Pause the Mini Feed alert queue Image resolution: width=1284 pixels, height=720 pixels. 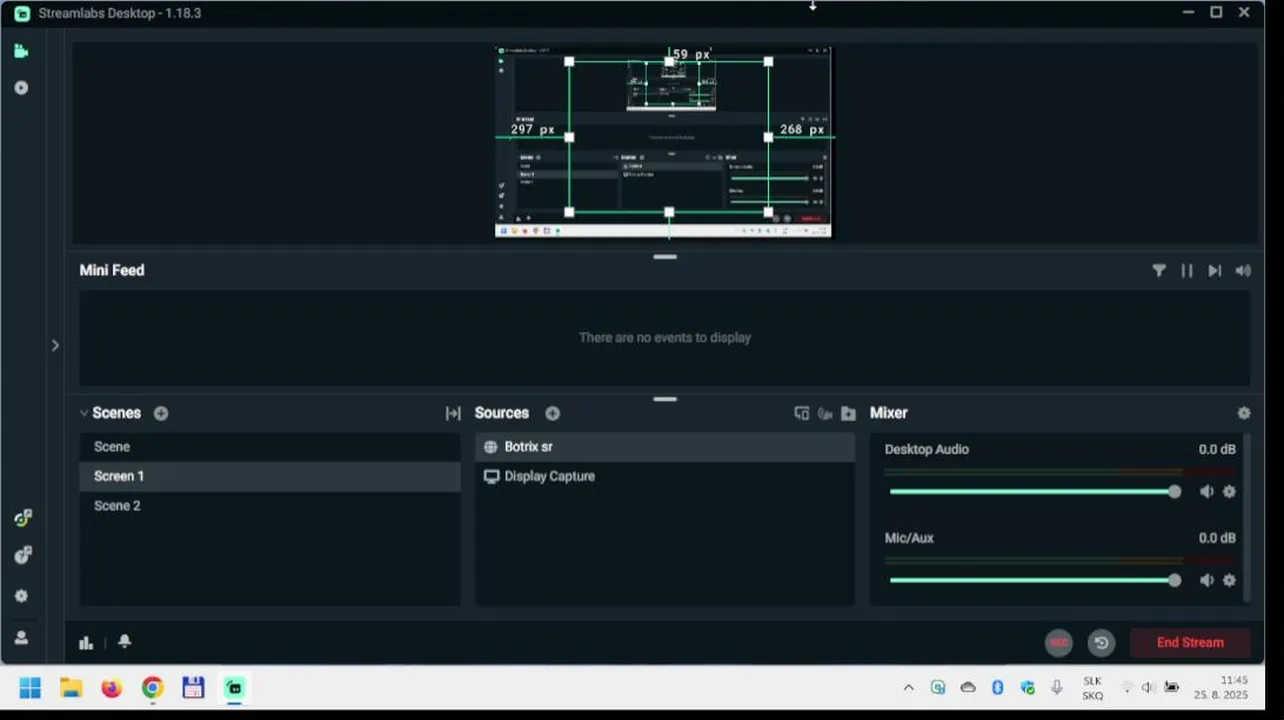pyautogui.click(x=1187, y=270)
